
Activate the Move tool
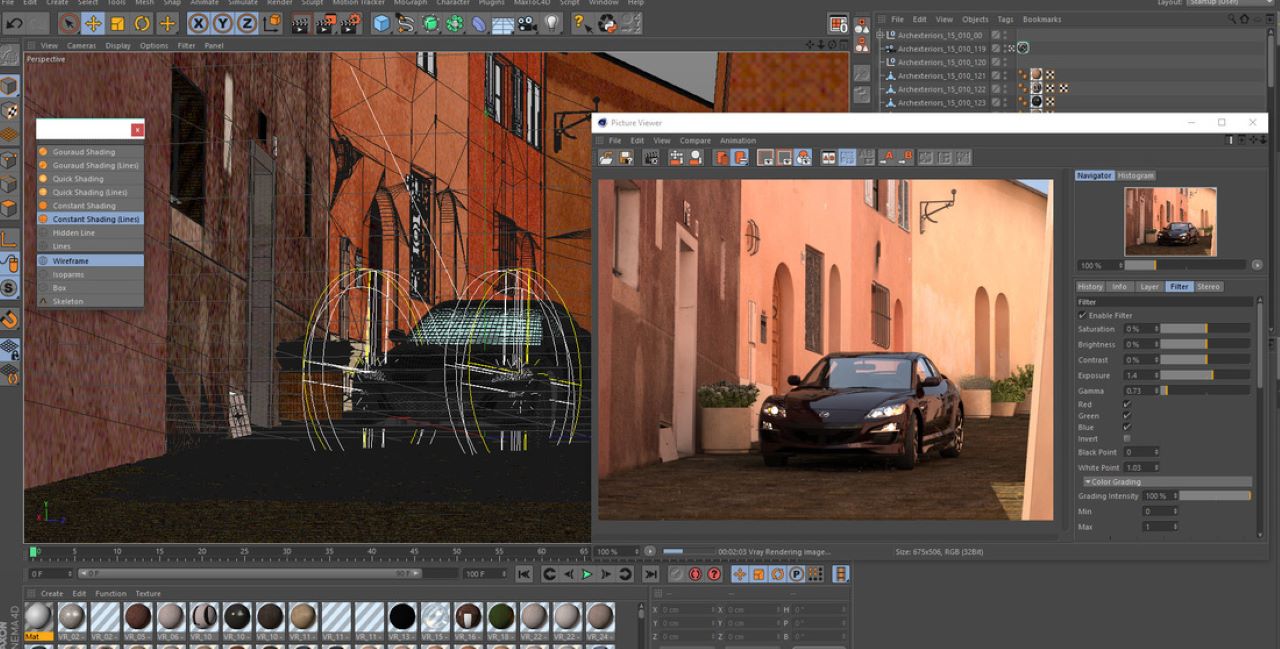pyautogui.click(x=93, y=23)
